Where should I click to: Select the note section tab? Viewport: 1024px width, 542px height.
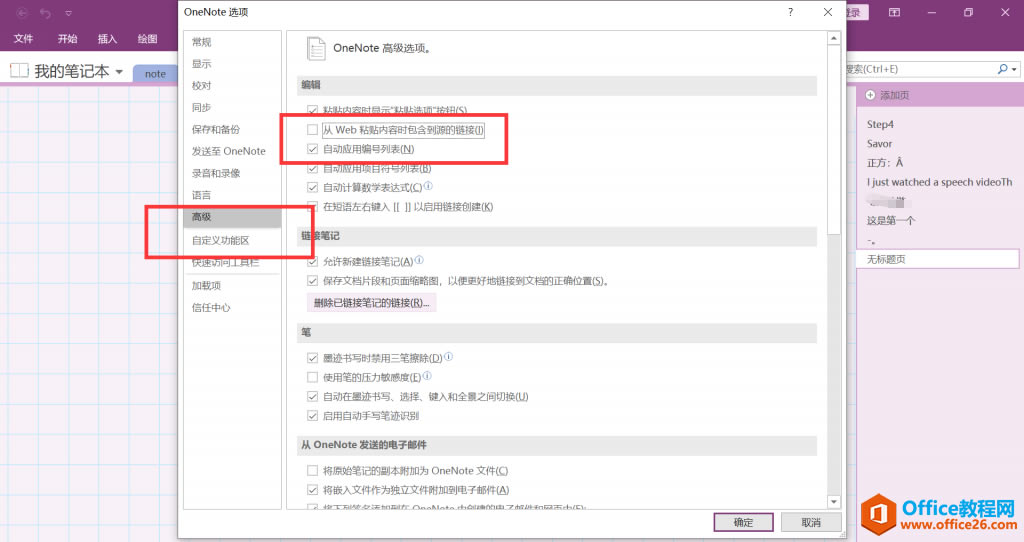[155, 74]
